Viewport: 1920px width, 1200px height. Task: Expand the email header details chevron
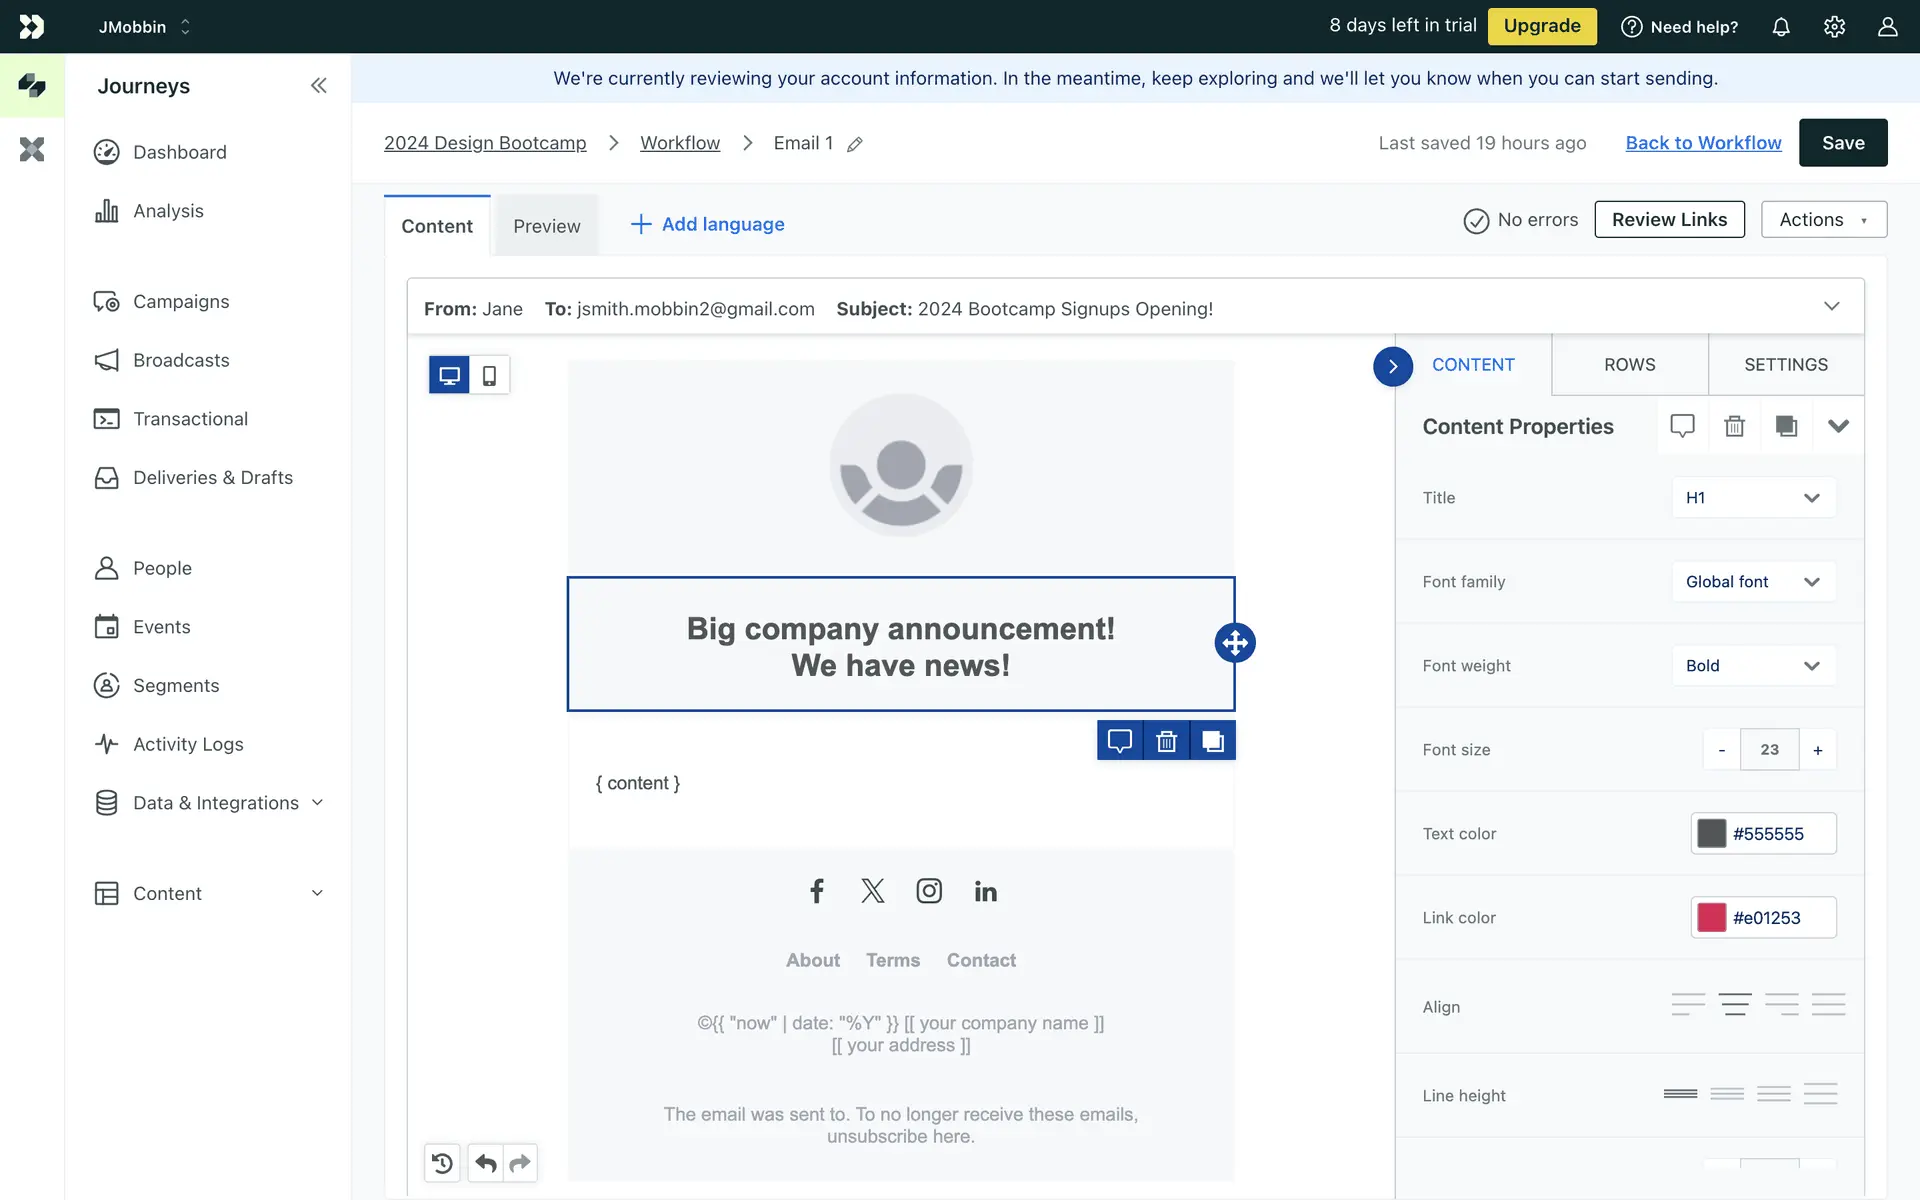[1831, 307]
